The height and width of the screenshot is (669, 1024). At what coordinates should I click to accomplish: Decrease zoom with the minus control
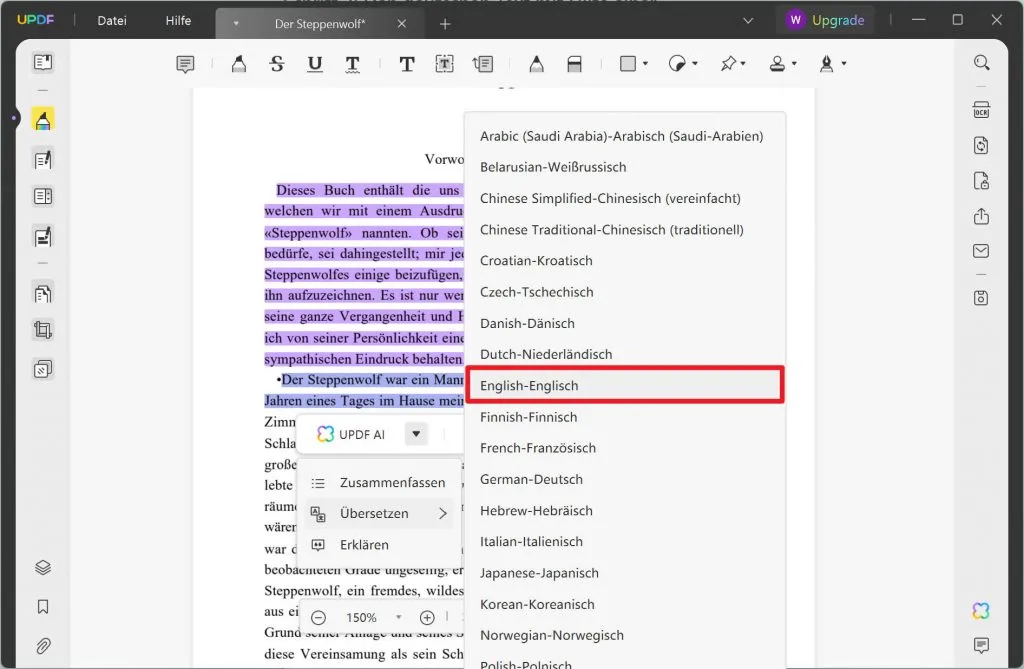point(318,617)
